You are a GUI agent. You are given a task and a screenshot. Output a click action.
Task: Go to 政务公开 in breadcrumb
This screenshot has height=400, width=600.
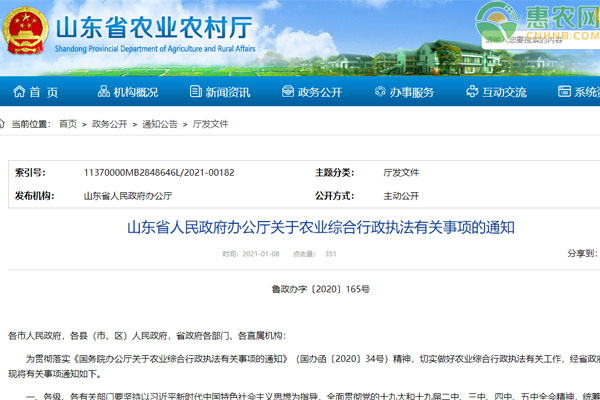click(109, 124)
